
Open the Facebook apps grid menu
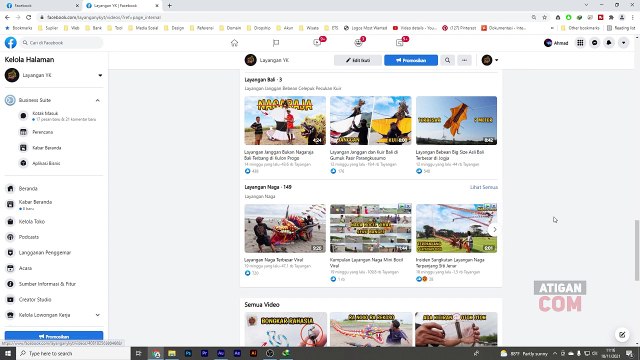point(580,43)
